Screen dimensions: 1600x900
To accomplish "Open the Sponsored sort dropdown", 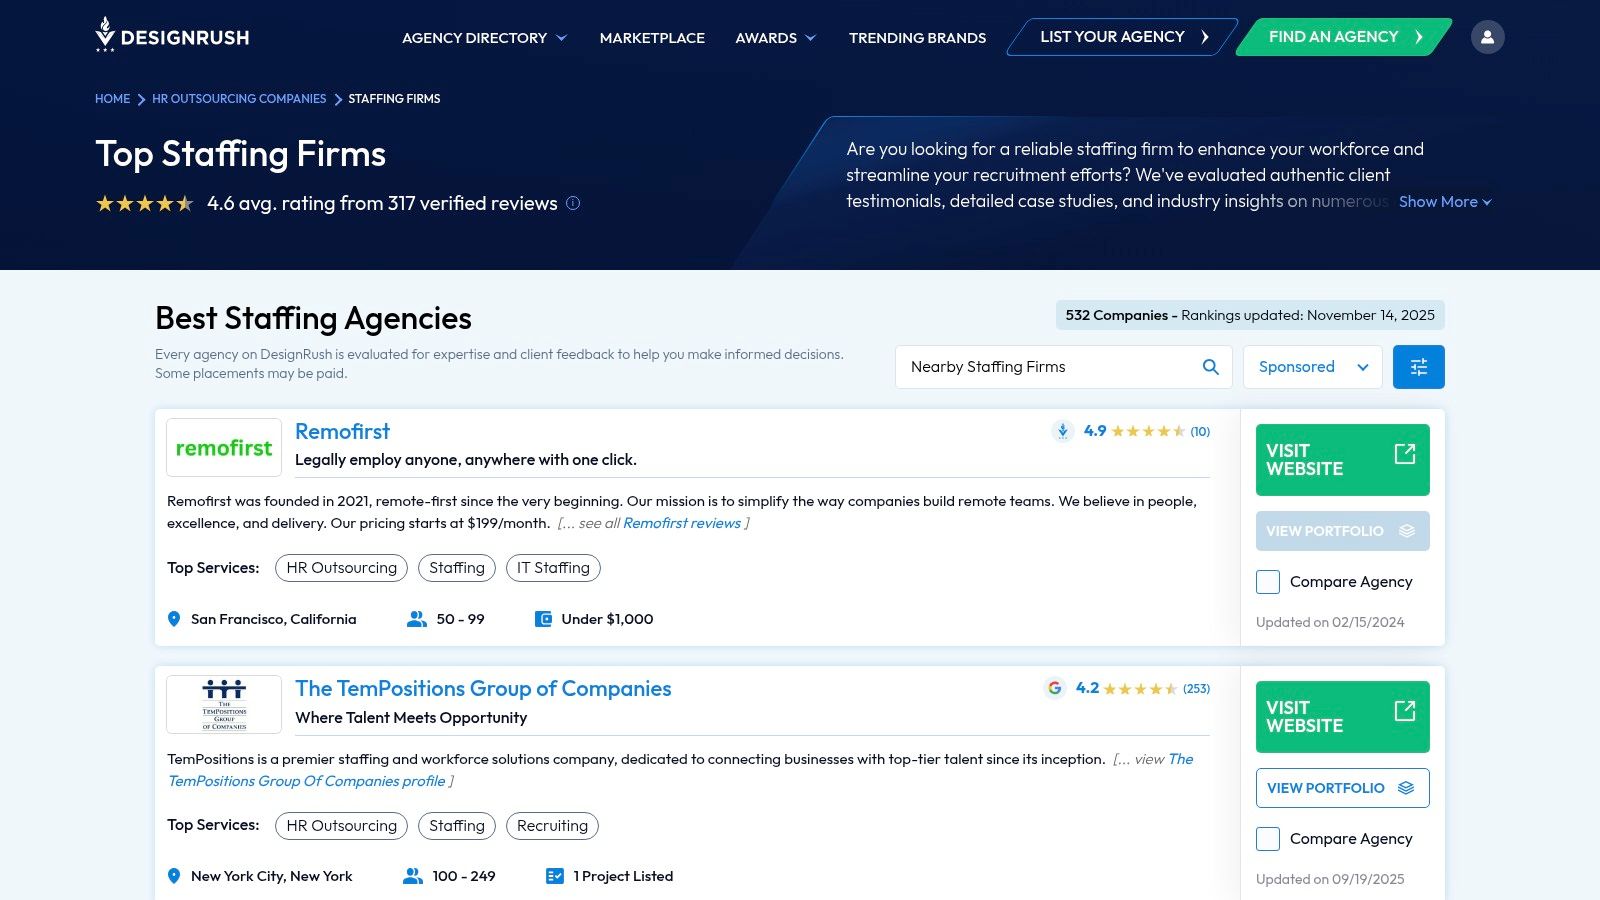I will click(x=1313, y=367).
